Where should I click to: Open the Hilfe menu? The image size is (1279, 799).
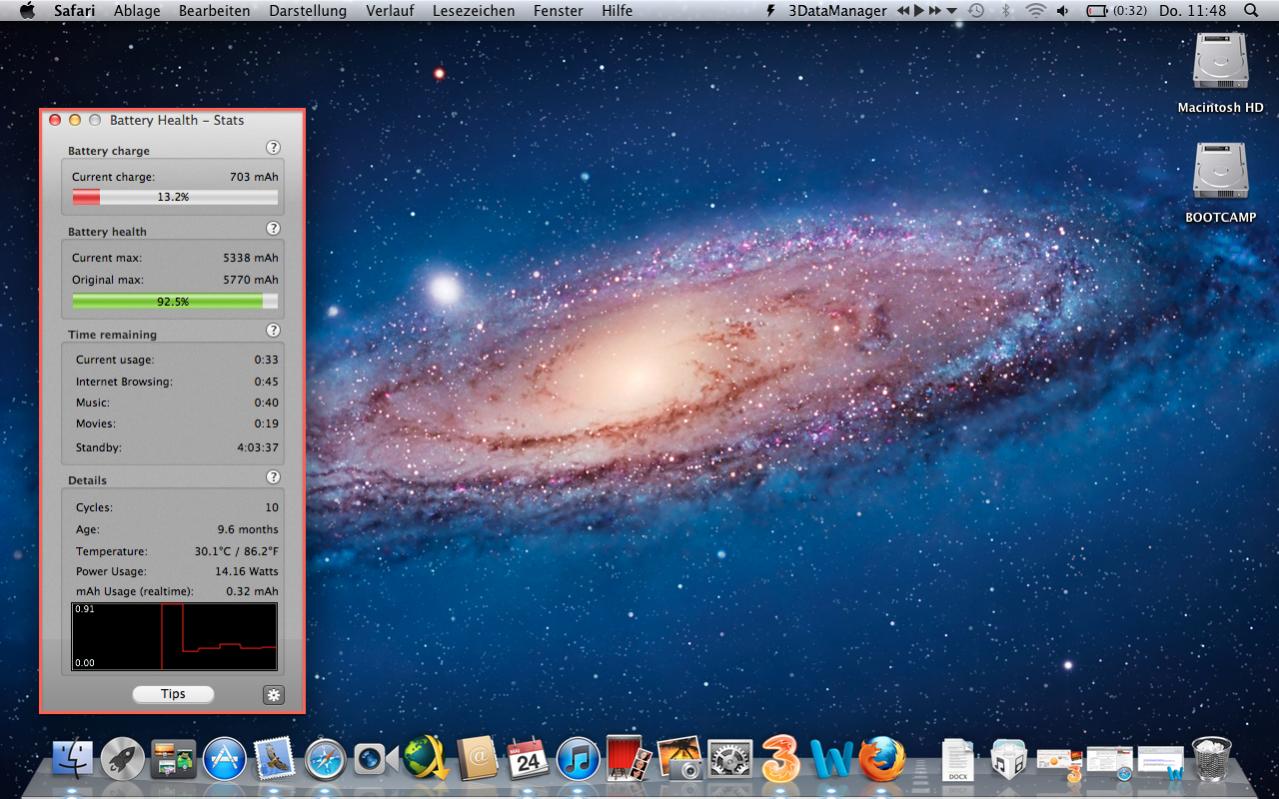(617, 11)
